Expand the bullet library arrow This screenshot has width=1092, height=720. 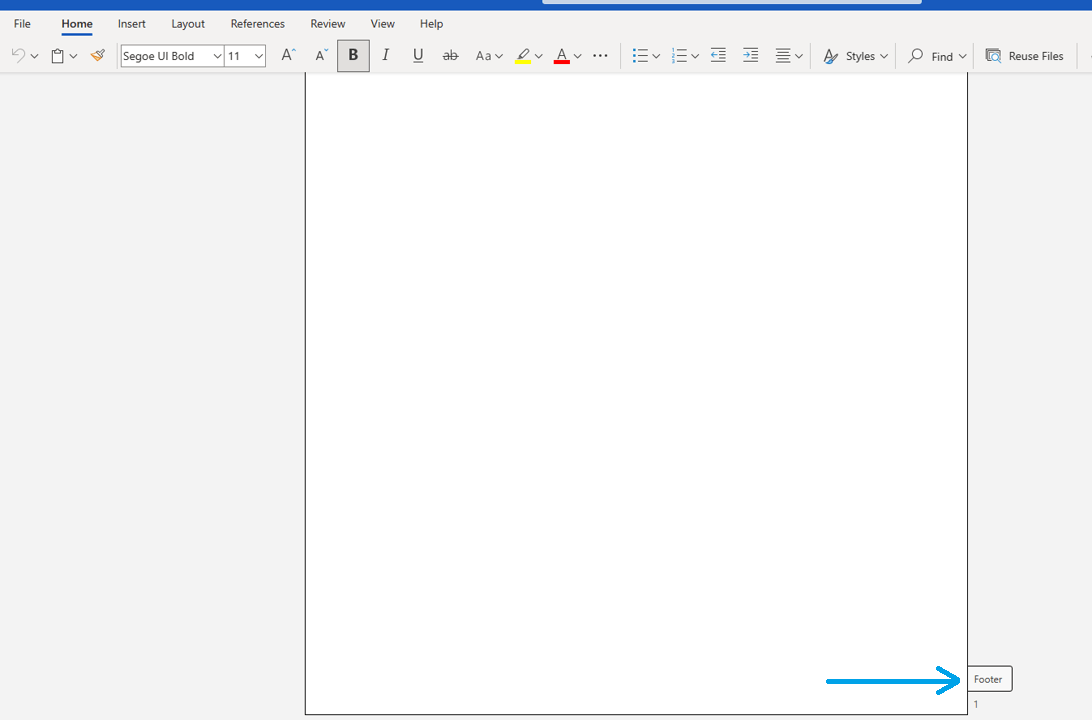coord(656,56)
